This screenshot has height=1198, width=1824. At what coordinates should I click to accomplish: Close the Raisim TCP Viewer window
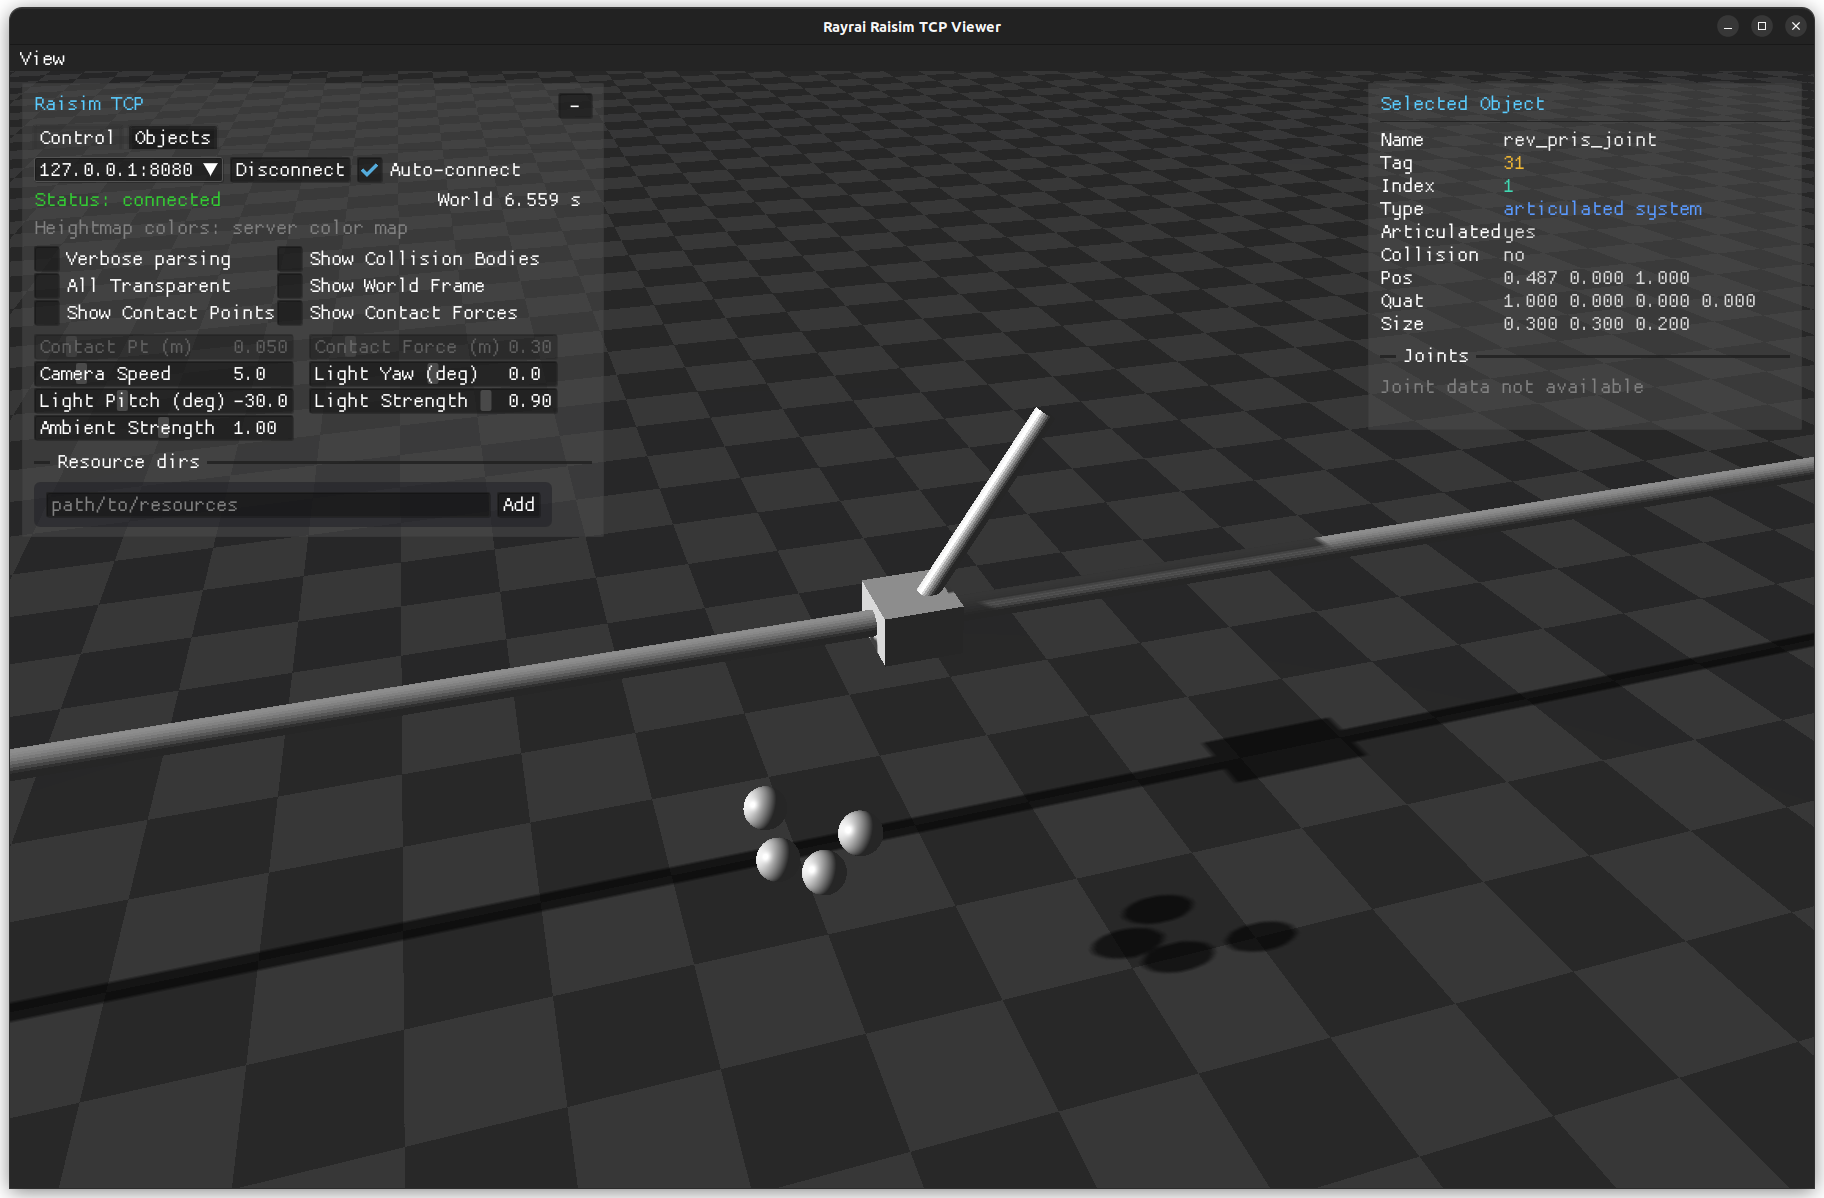point(1796,27)
